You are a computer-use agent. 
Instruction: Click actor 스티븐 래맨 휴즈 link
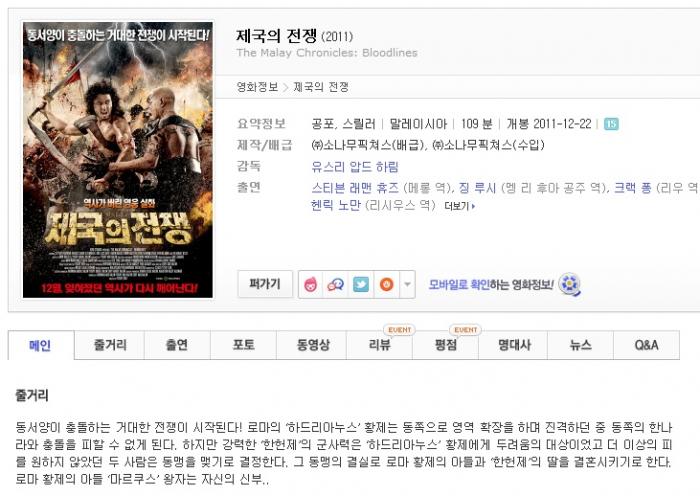(355, 188)
